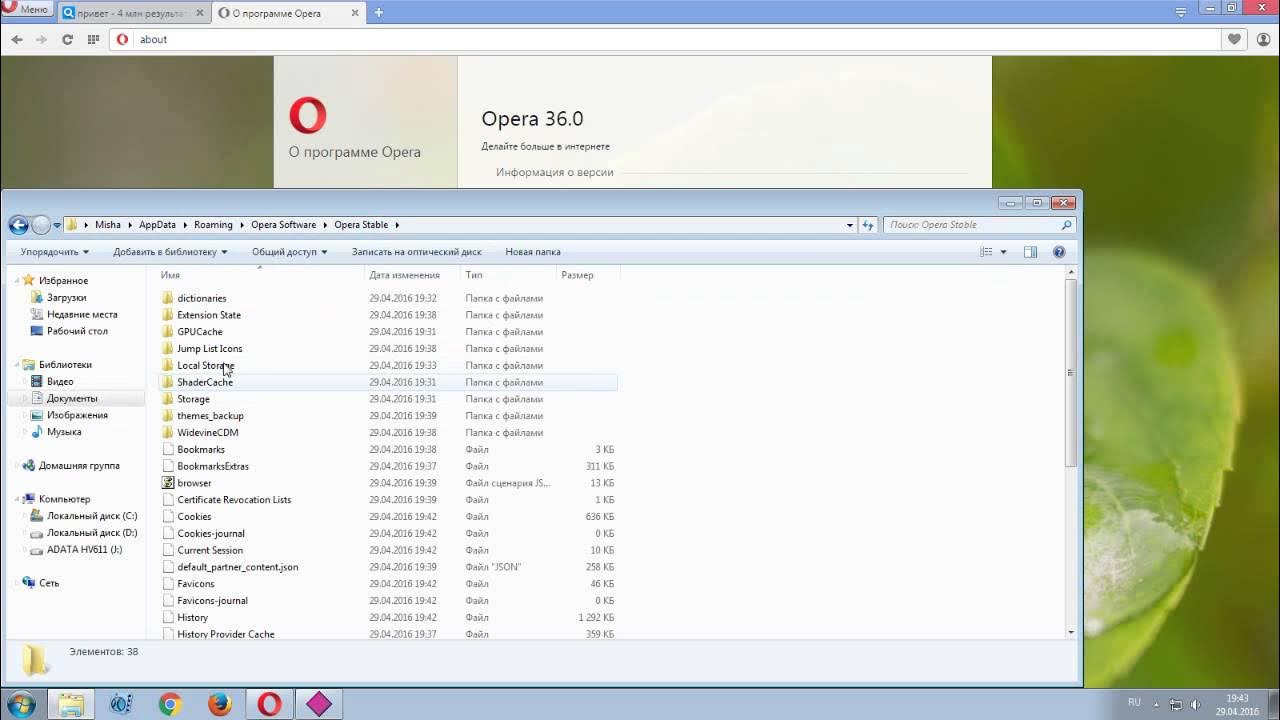Switch to the 'привет' search results tab
Viewport: 1280px width, 720px height.
(x=132, y=13)
